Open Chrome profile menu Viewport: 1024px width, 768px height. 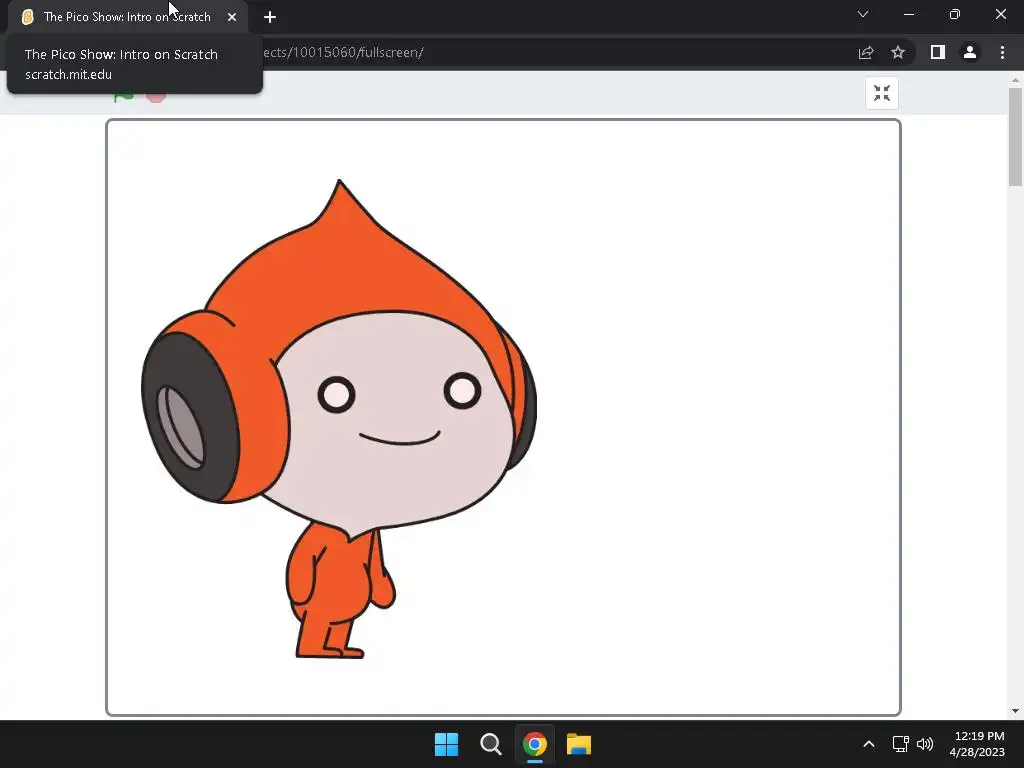click(x=970, y=52)
